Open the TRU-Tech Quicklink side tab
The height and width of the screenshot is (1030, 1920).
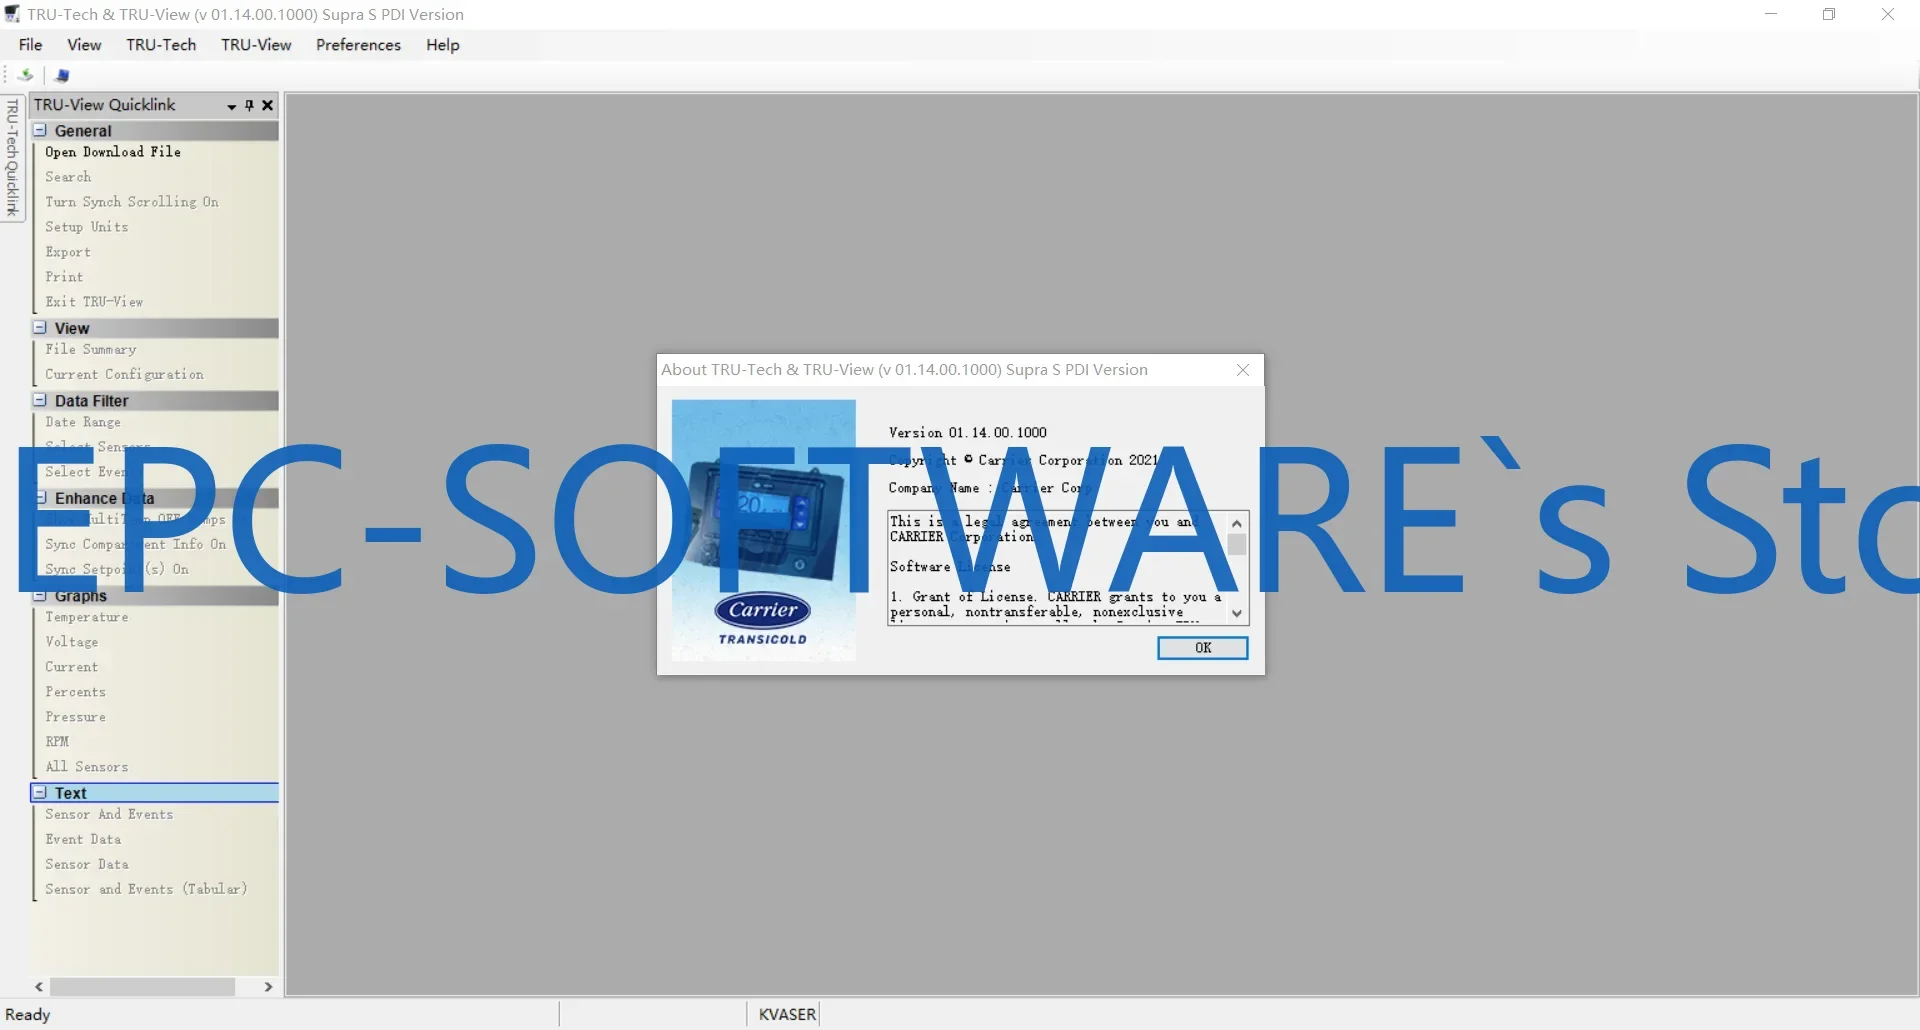[12, 158]
